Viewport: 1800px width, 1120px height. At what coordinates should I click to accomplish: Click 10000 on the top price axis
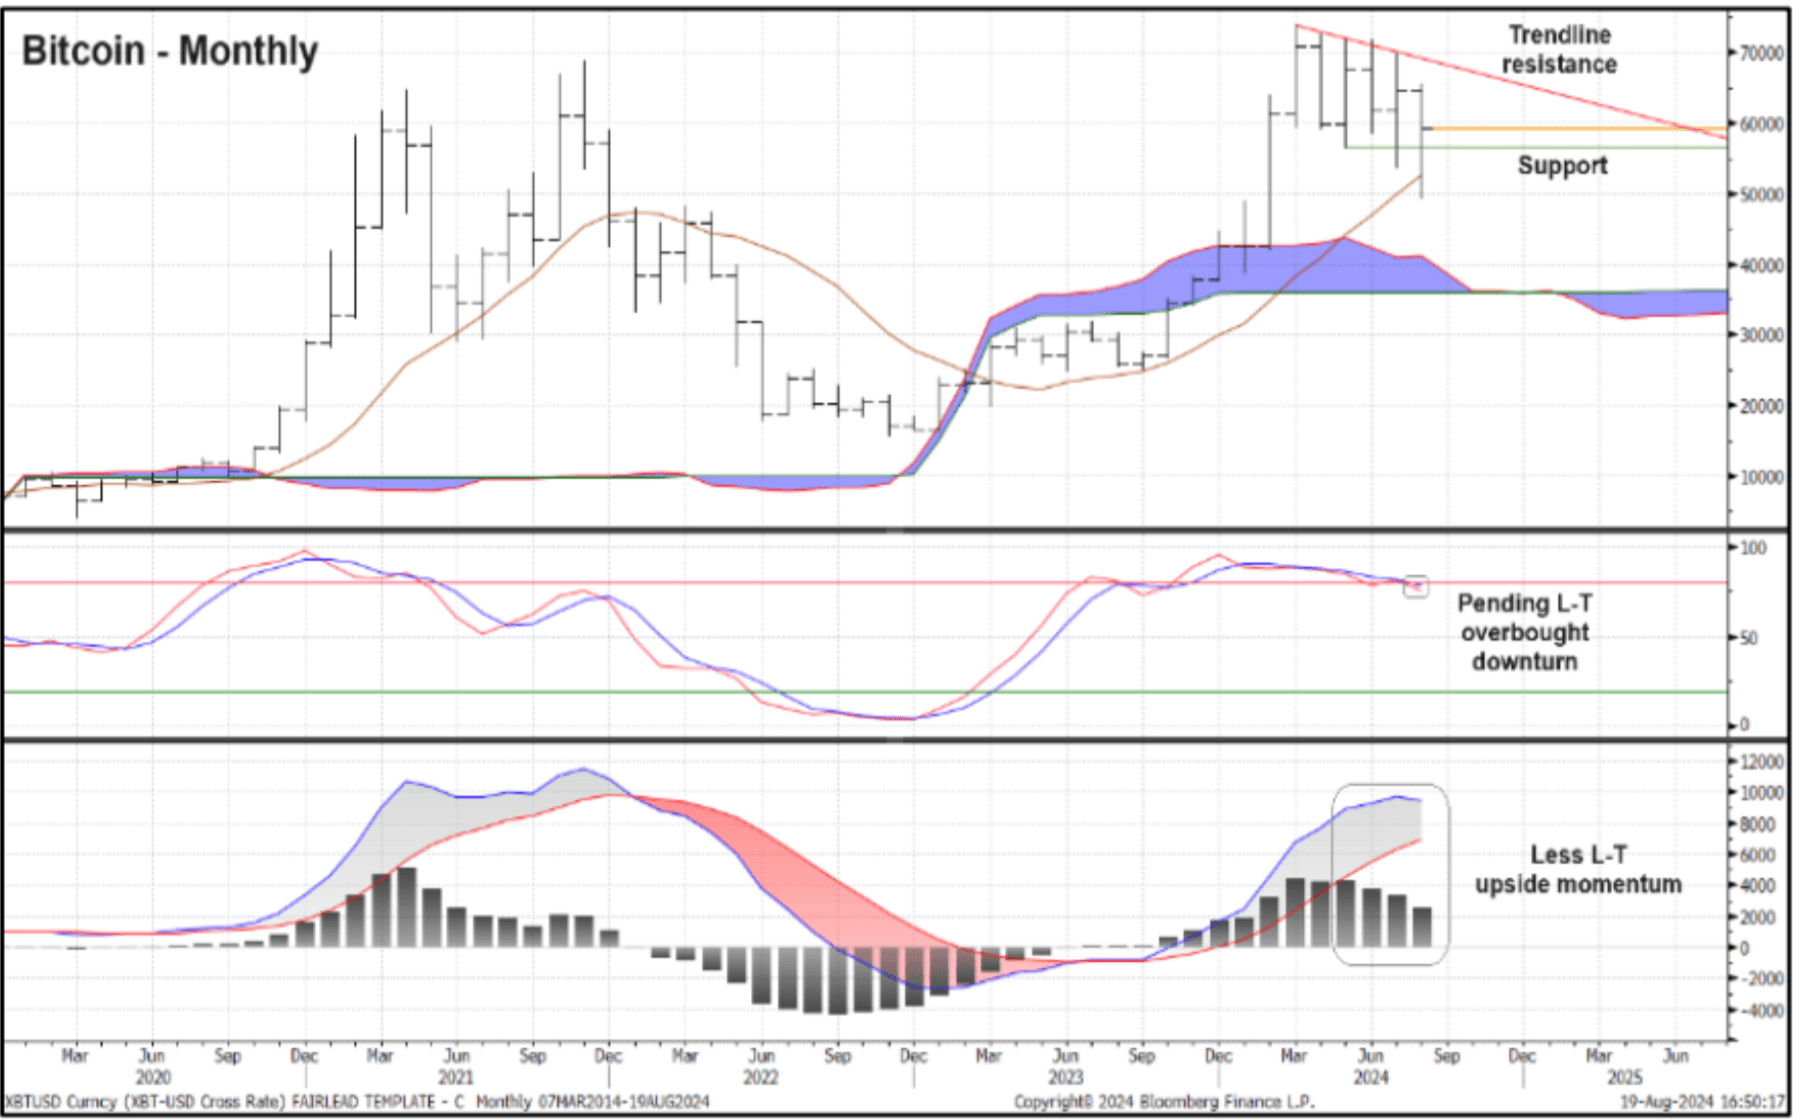pos(1762,477)
